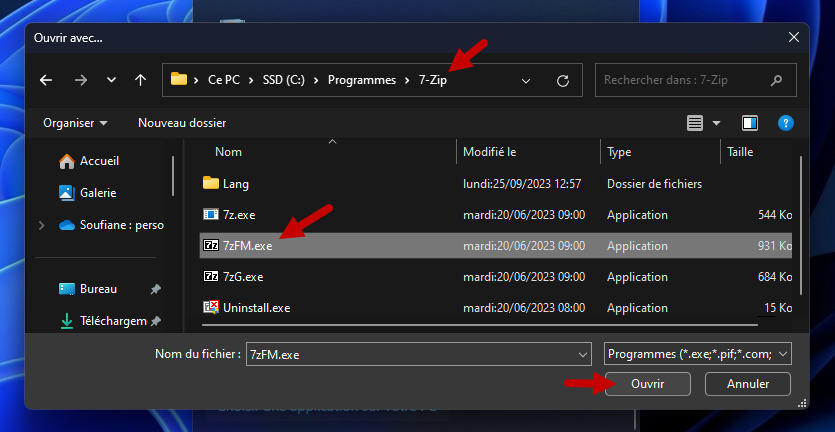
Task: Open the recent locations chevron
Action: point(111,80)
